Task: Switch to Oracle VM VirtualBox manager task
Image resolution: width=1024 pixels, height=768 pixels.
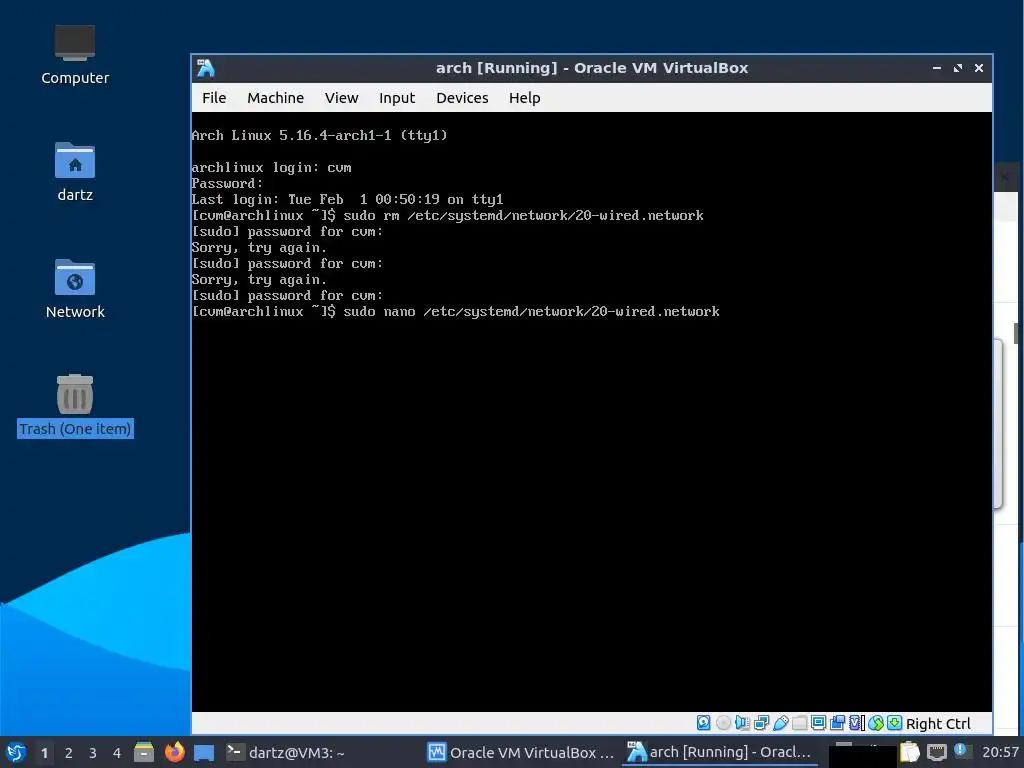Action: [520, 753]
